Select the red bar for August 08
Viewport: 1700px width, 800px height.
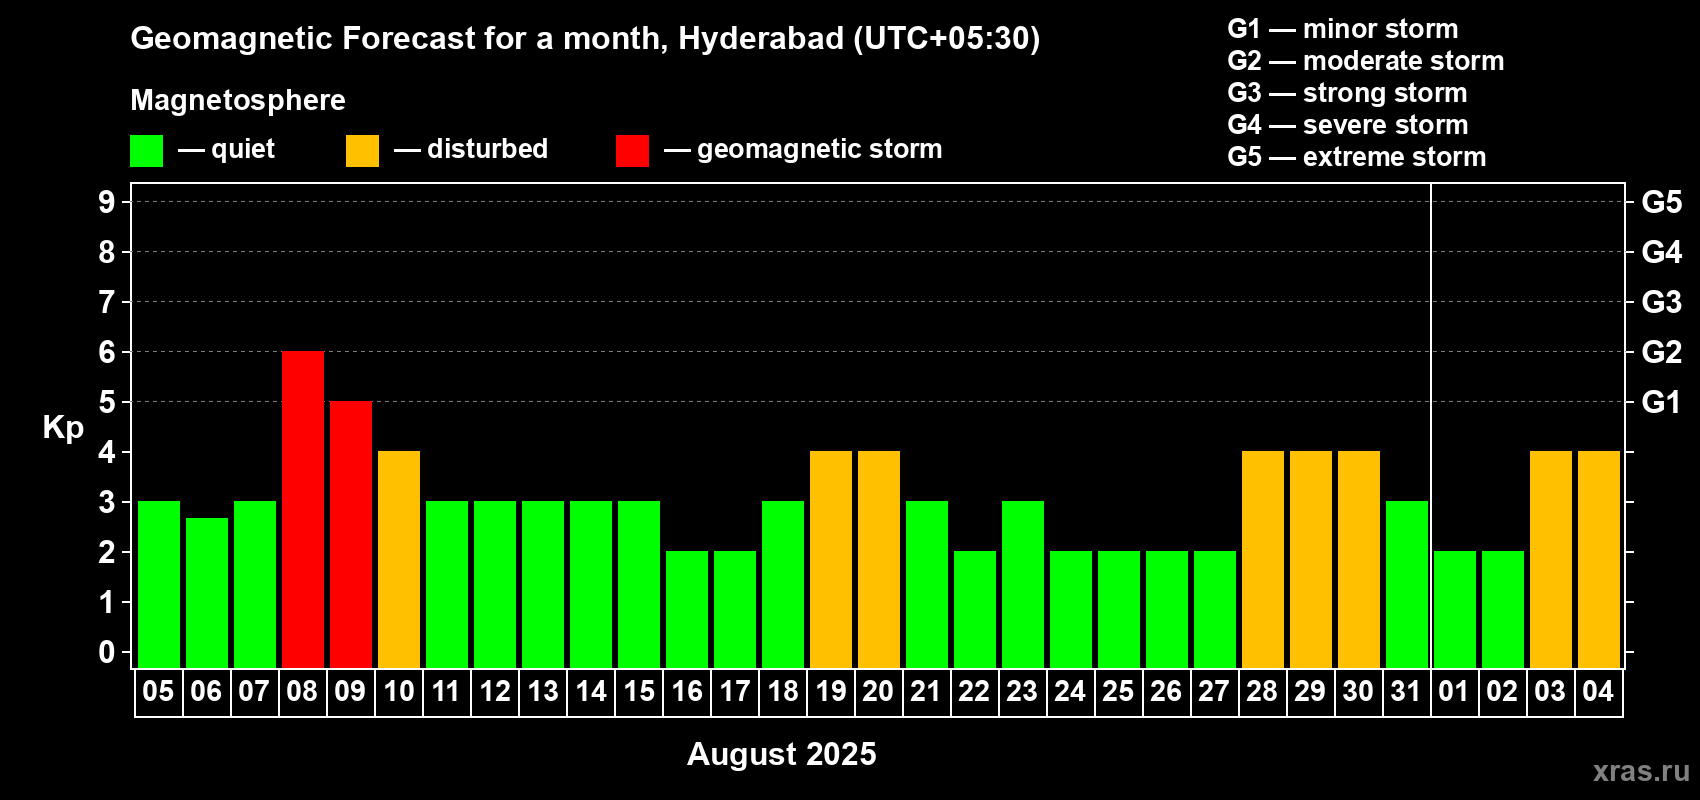point(303,509)
